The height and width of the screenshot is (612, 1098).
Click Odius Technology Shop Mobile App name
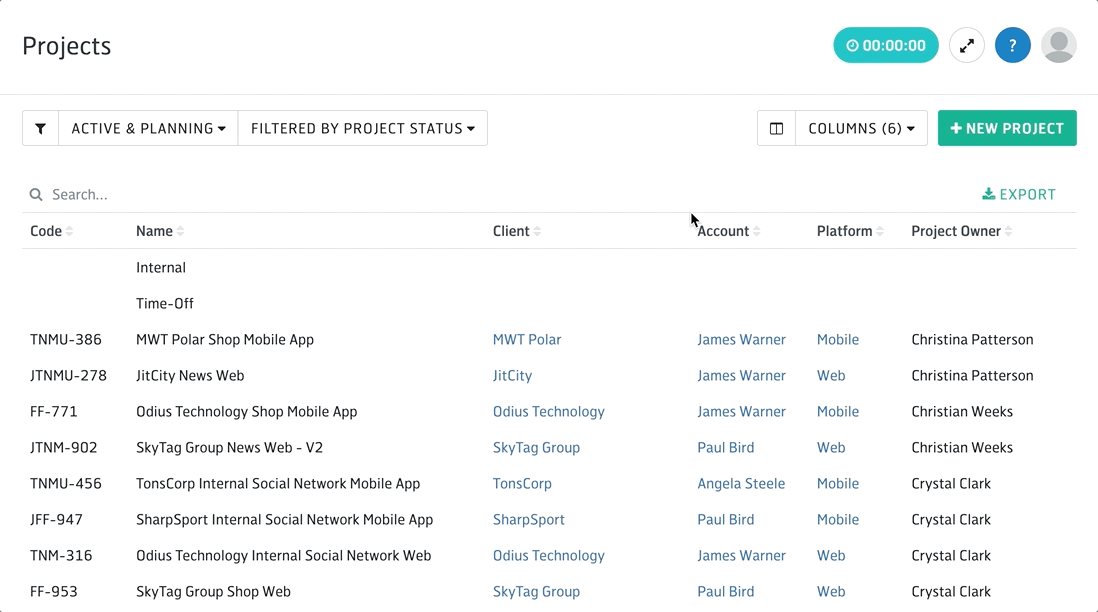[x=246, y=412]
